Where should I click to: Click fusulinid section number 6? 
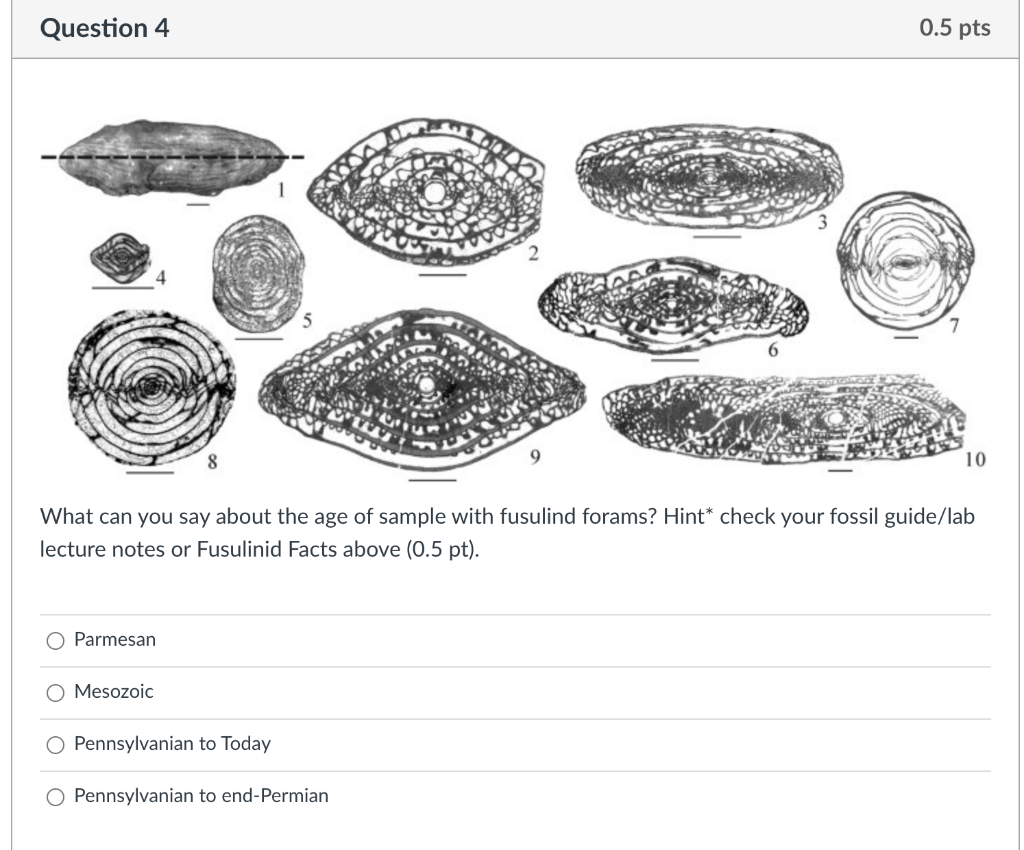point(673,307)
